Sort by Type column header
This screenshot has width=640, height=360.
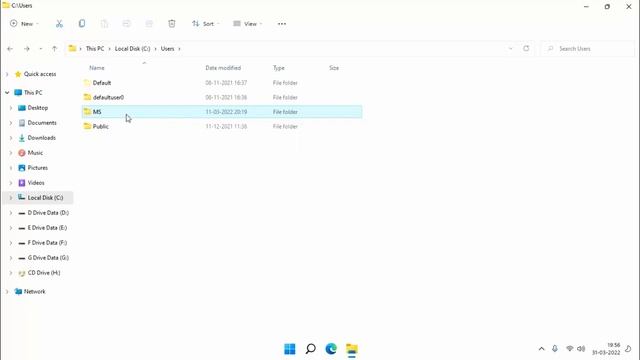279,68
